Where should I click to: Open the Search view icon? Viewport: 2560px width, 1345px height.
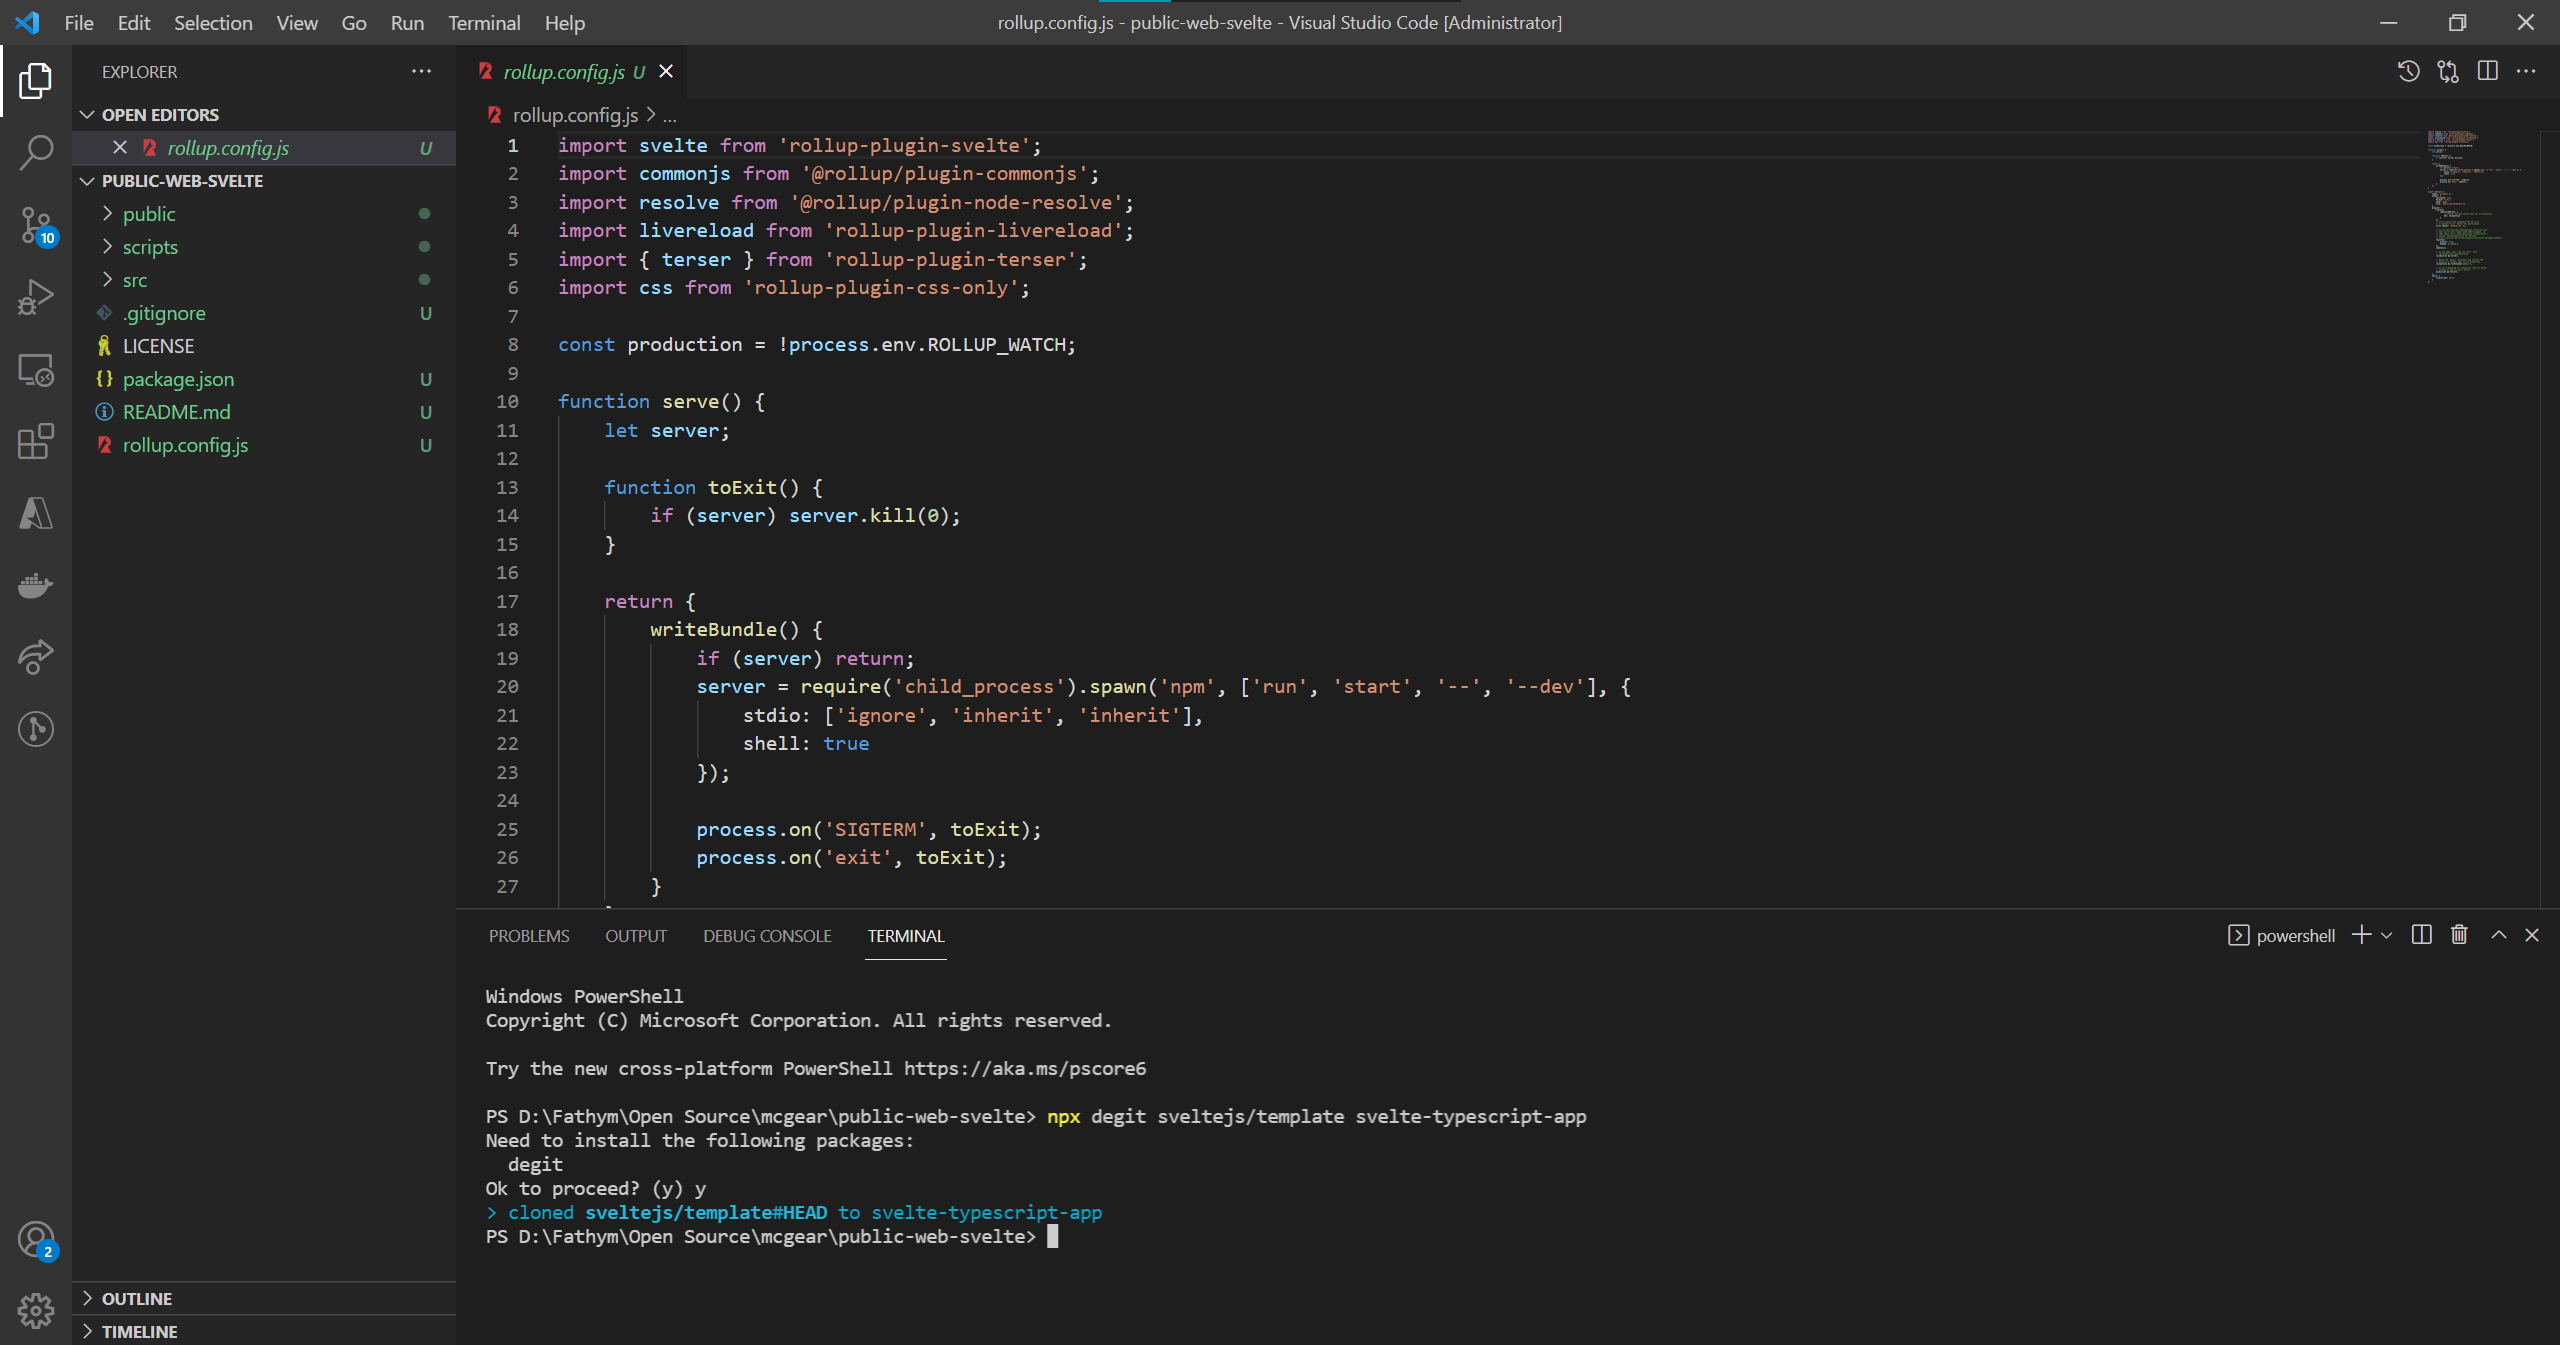(36, 153)
